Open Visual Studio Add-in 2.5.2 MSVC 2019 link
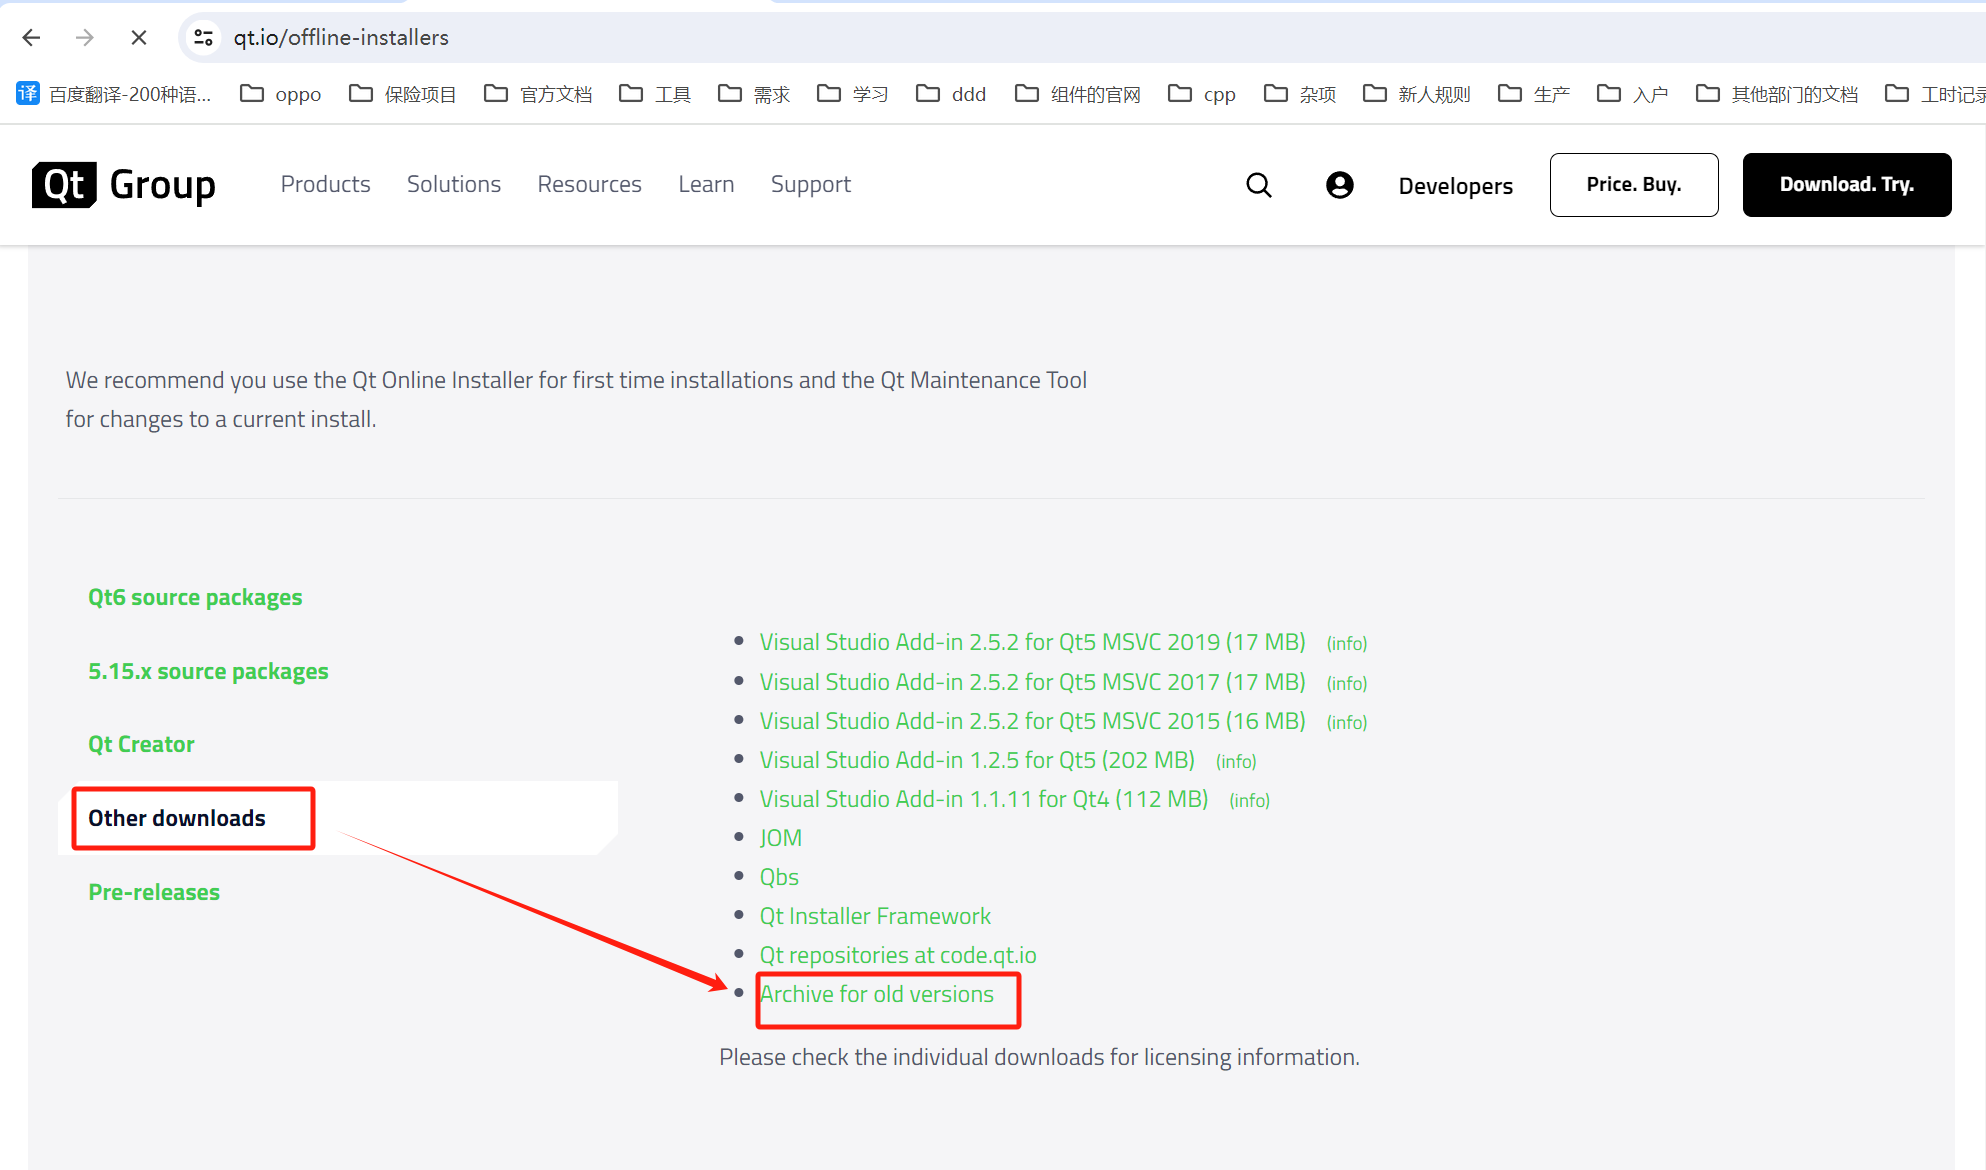The image size is (1986, 1170). 1032,642
